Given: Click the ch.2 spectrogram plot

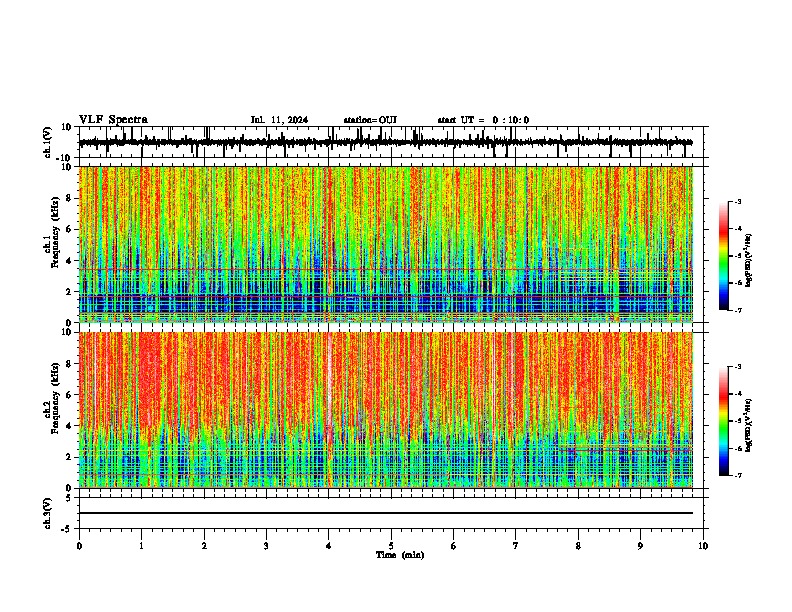Looking at the screenshot, I should pyautogui.click(x=386, y=410).
